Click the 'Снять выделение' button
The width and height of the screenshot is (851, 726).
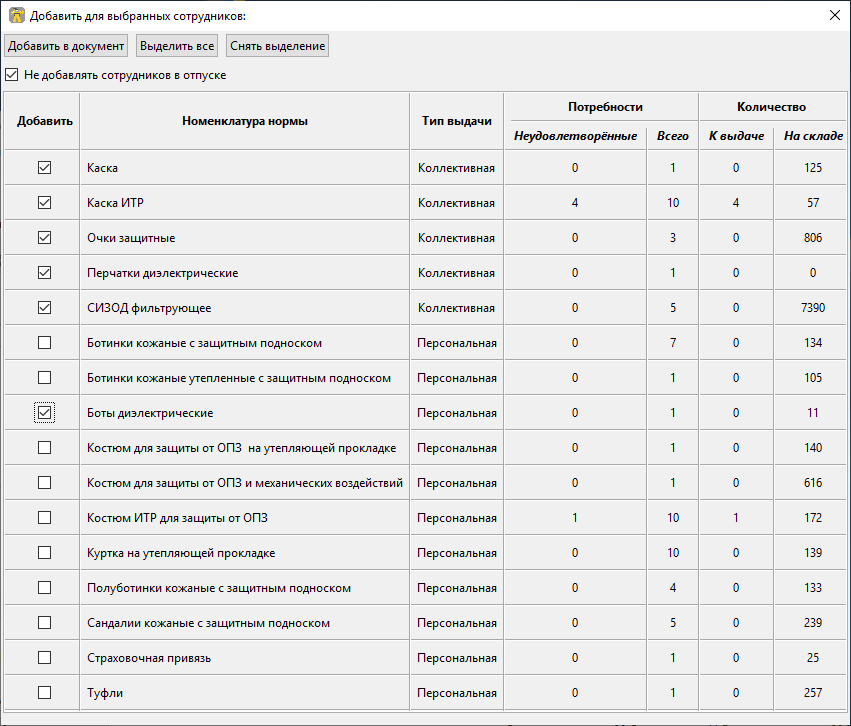click(277, 46)
